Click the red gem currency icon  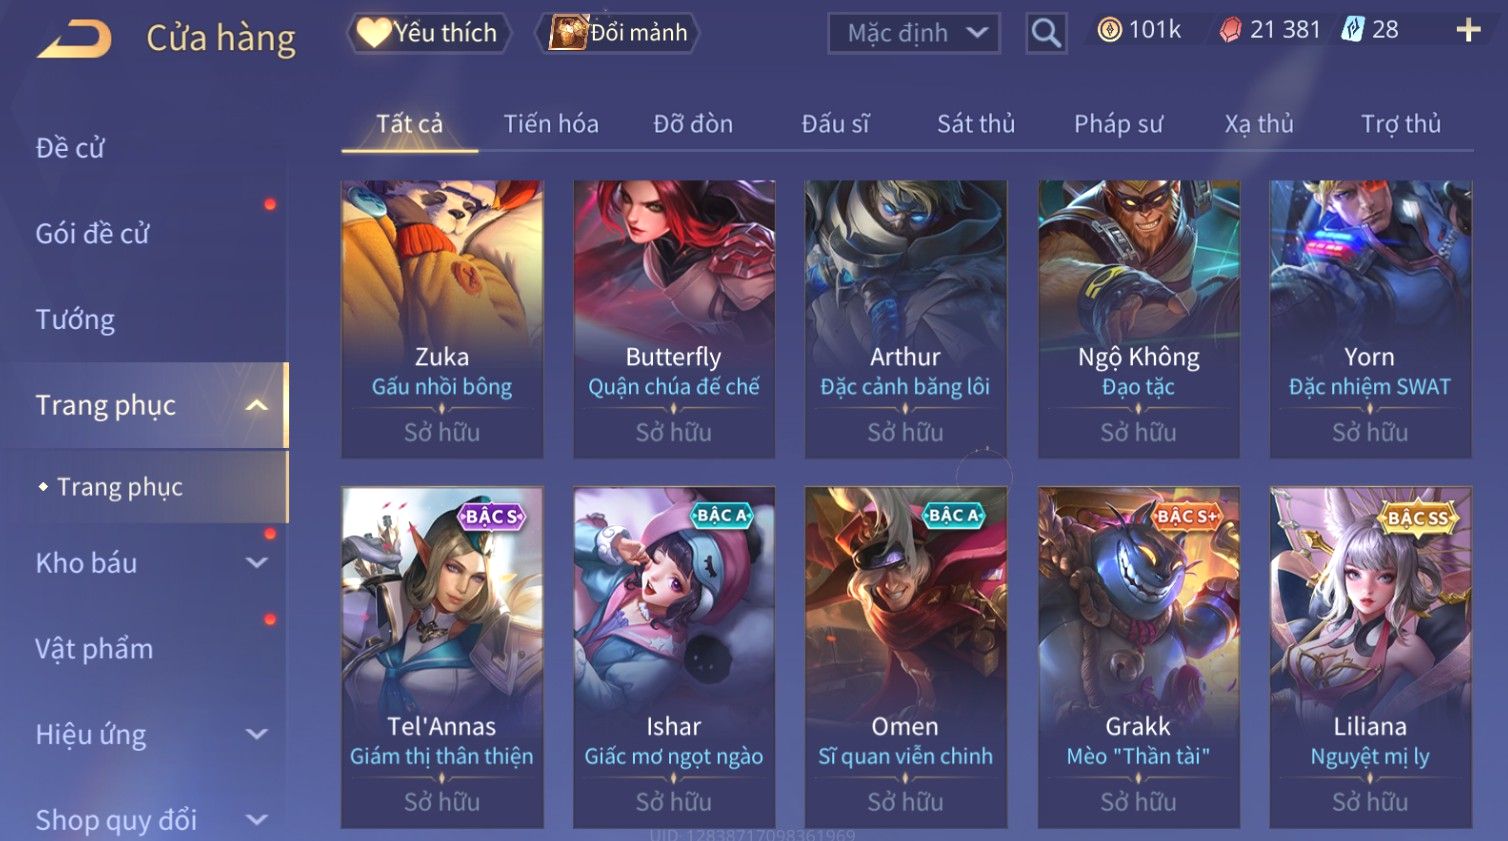[x=1230, y=30]
